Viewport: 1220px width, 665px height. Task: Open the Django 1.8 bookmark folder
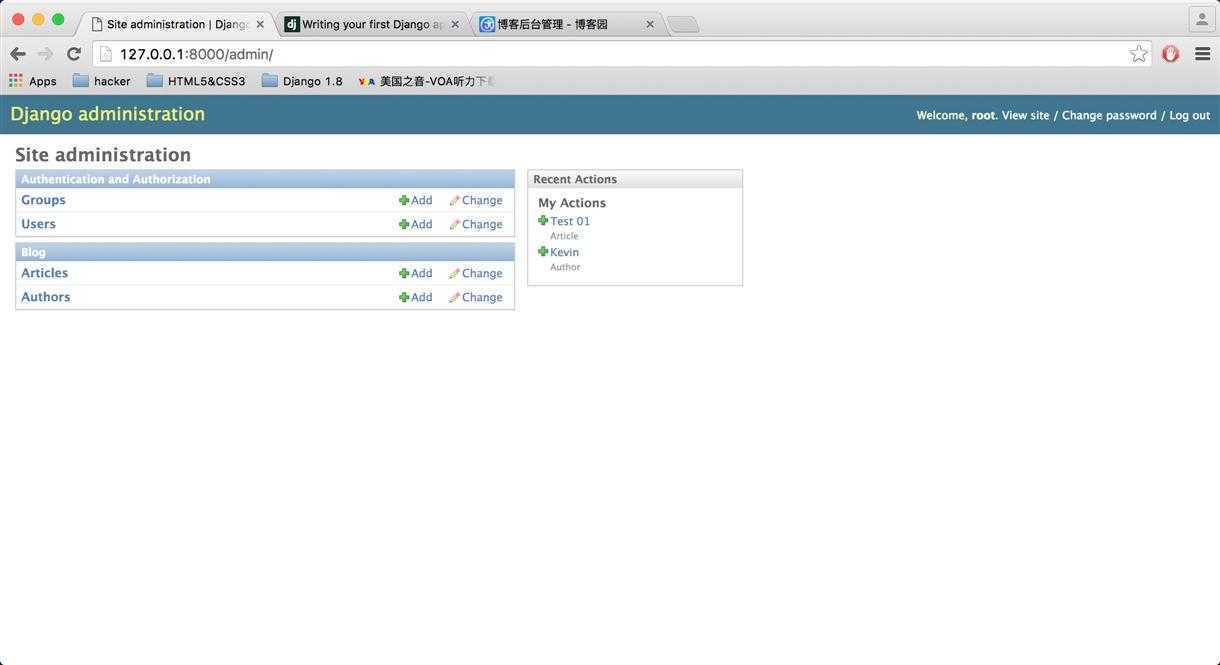302,81
